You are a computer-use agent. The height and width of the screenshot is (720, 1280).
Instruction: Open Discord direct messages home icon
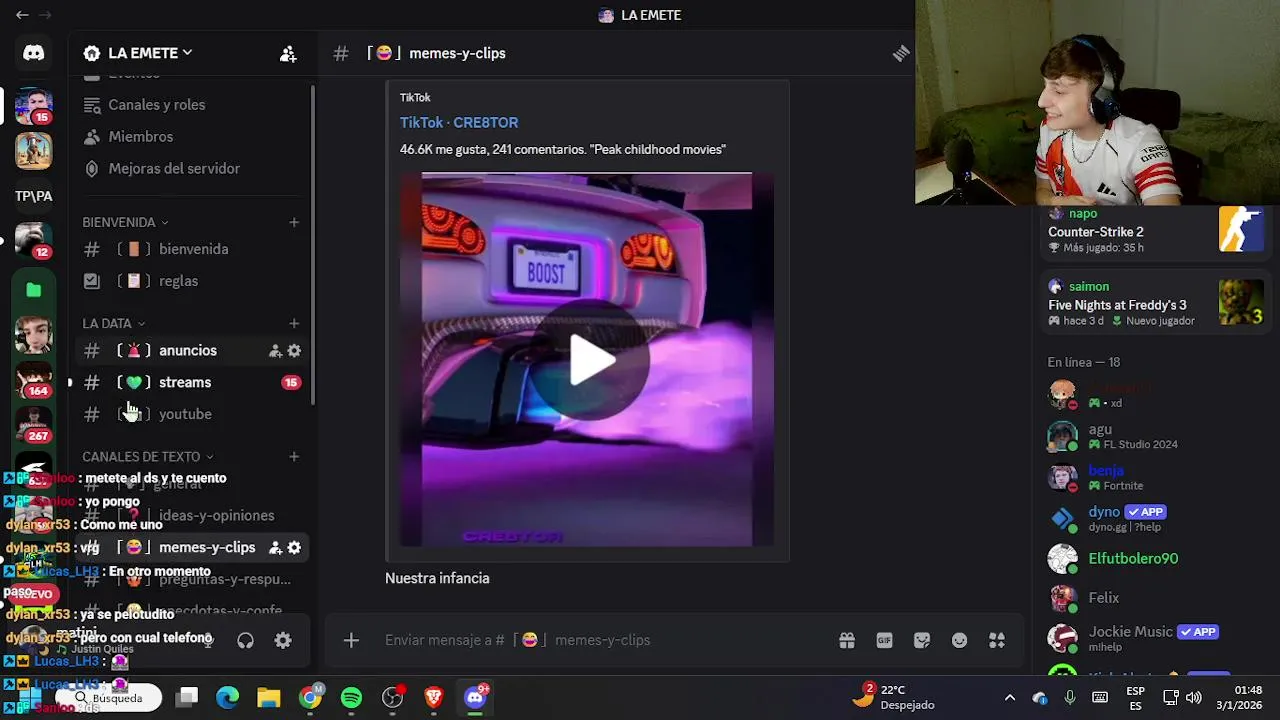(x=34, y=53)
